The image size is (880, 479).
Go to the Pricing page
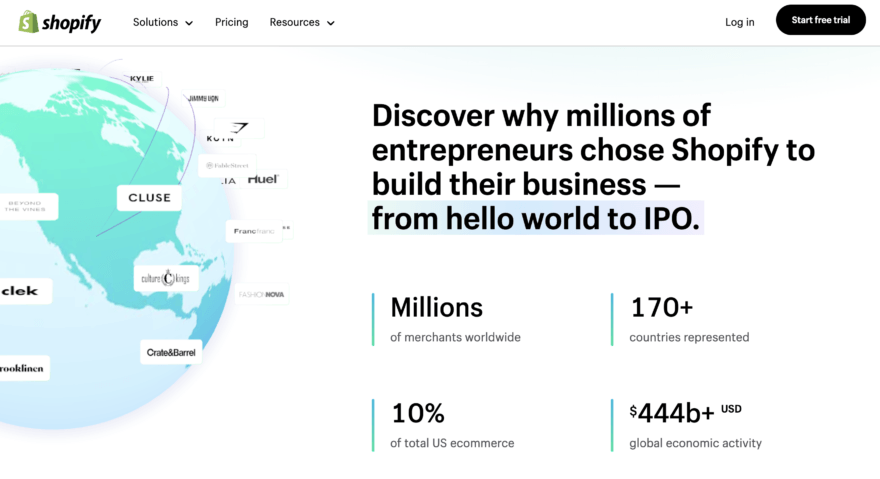[231, 22]
